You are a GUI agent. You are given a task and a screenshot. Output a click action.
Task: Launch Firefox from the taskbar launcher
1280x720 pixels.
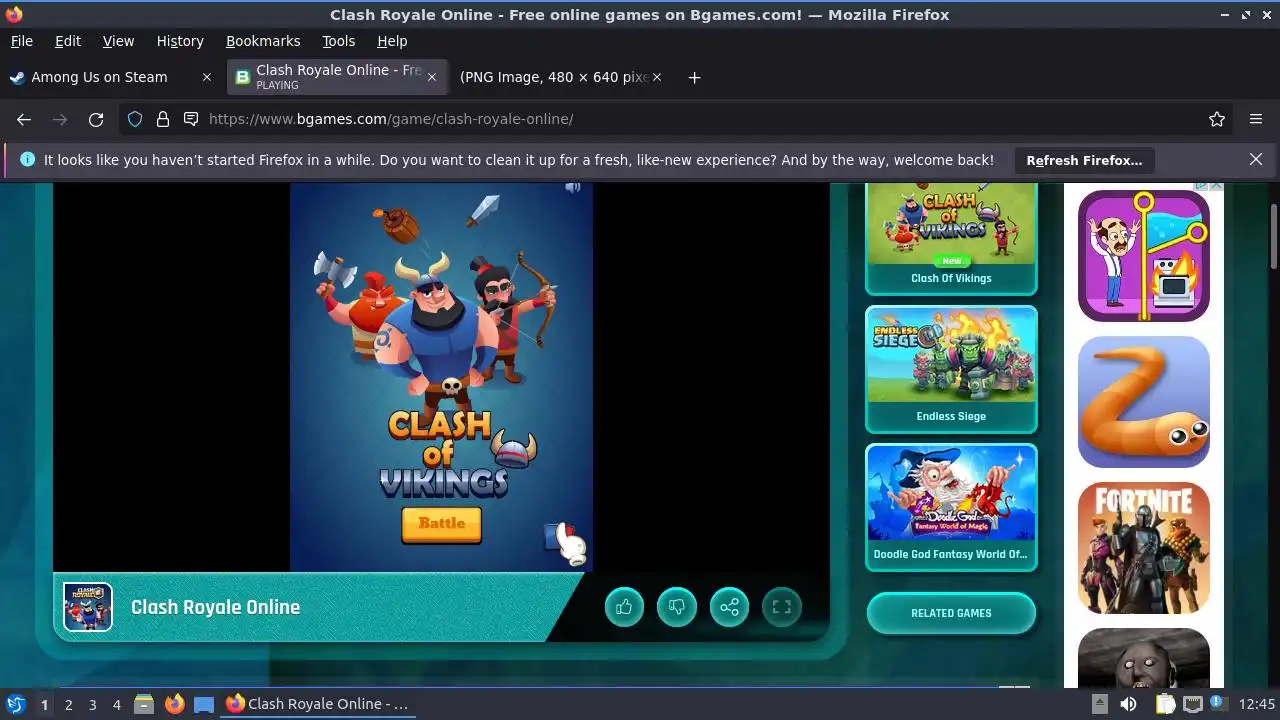(x=174, y=704)
